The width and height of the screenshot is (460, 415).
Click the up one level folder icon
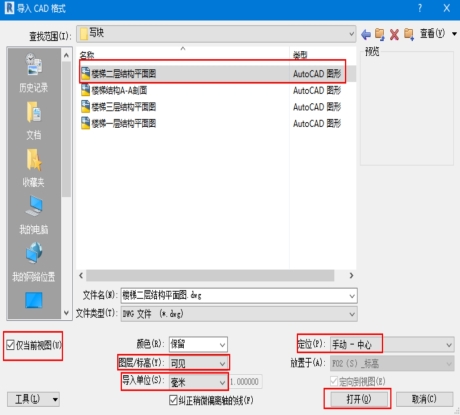click(380, 34)
